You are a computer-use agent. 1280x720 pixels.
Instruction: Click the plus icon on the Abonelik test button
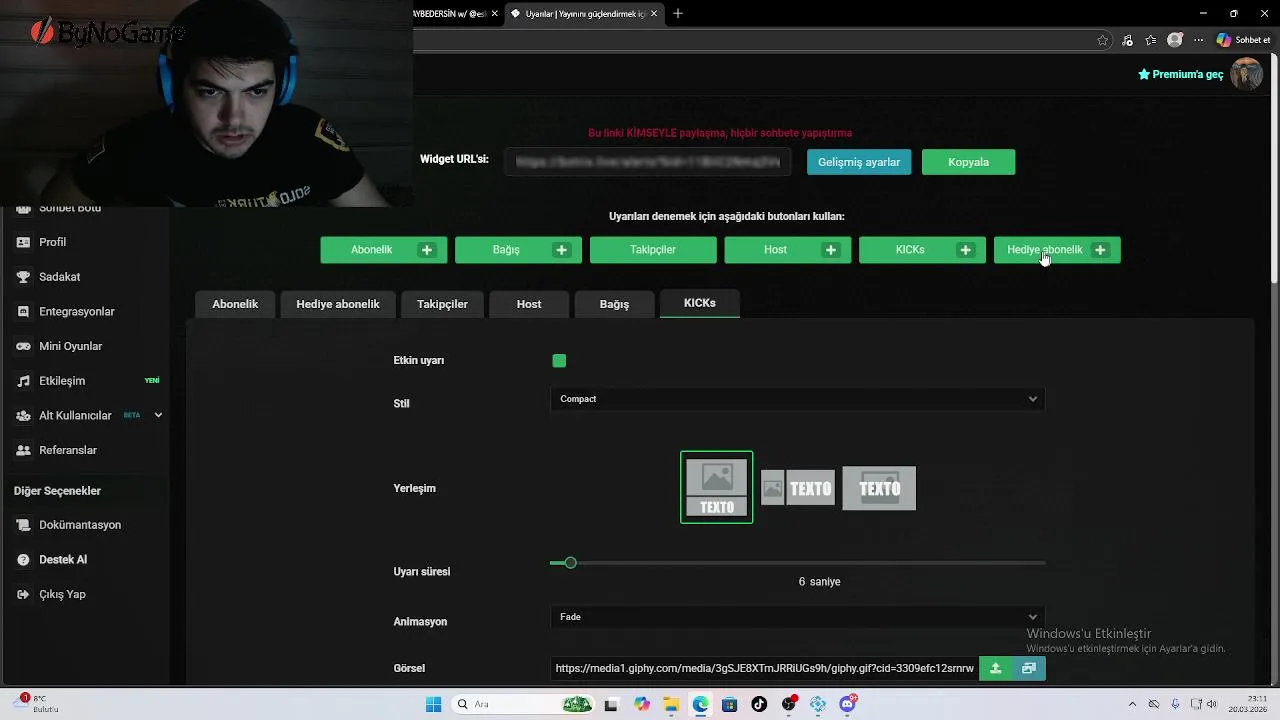tap(427, 250)
